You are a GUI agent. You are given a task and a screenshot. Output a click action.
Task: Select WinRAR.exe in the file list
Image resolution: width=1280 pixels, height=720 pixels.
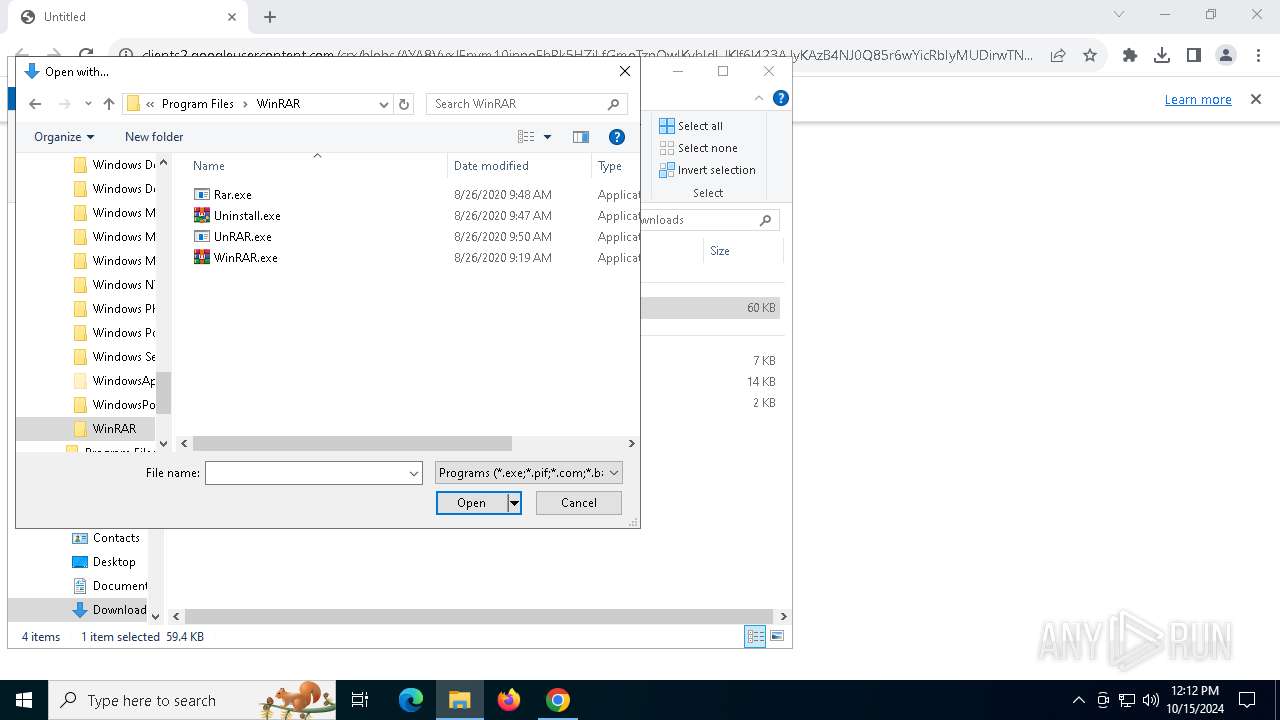point(245,258)
